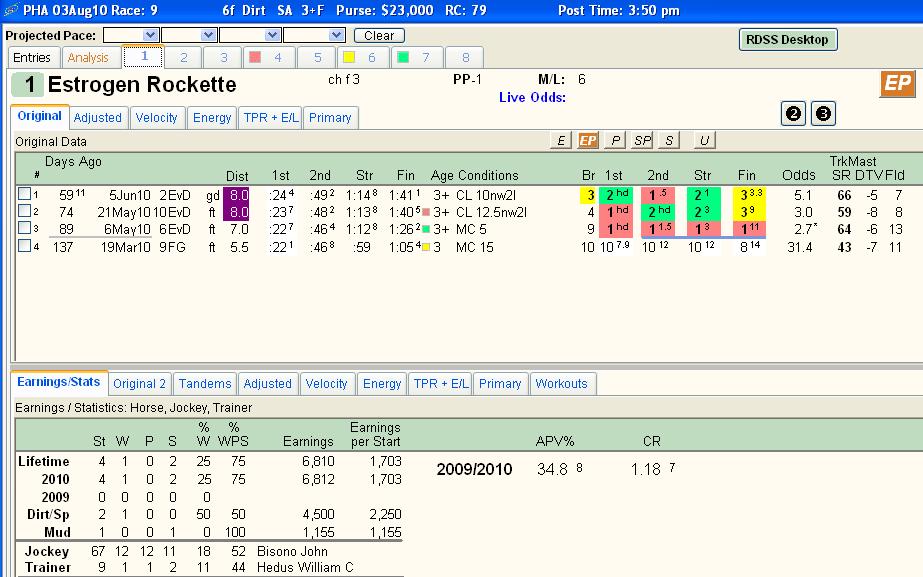
Task: Click jockey name Bisono John
Action: pyautogui.click(x=293, y=552)
